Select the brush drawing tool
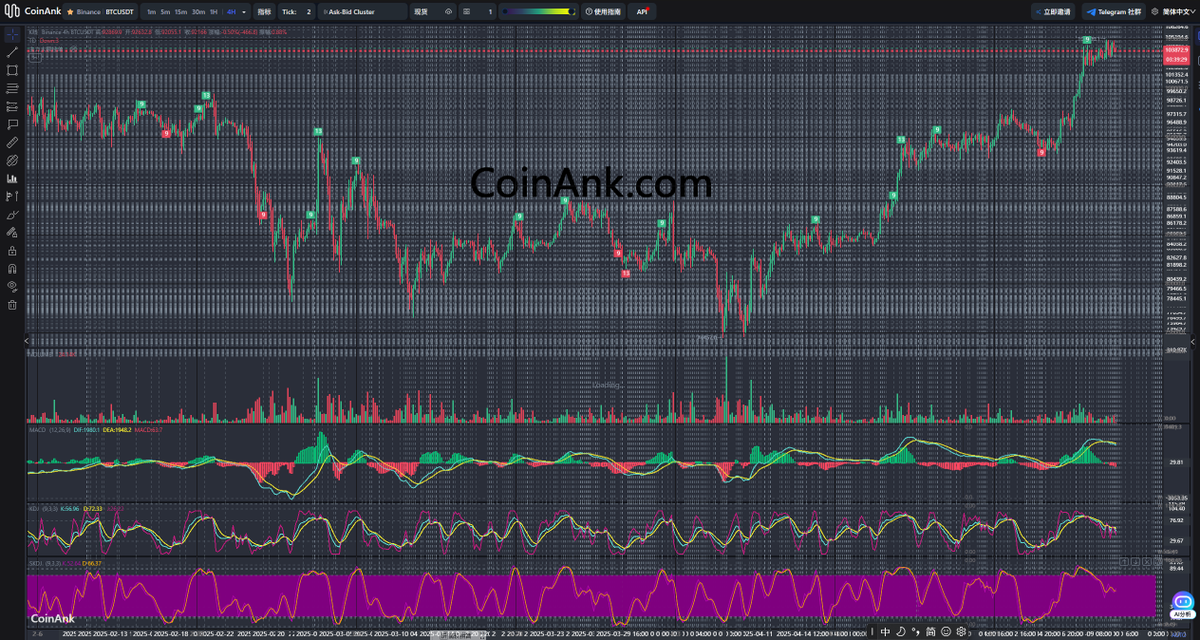 pos(12,214)
